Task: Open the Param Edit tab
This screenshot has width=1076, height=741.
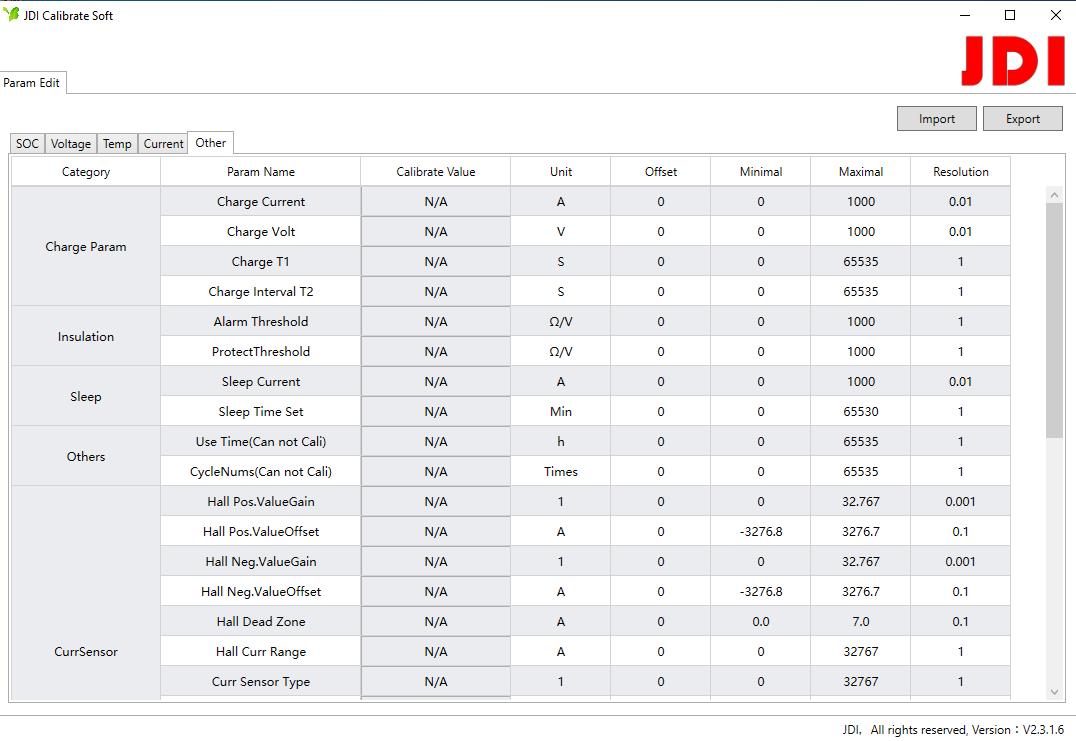Action: [32, 83]
